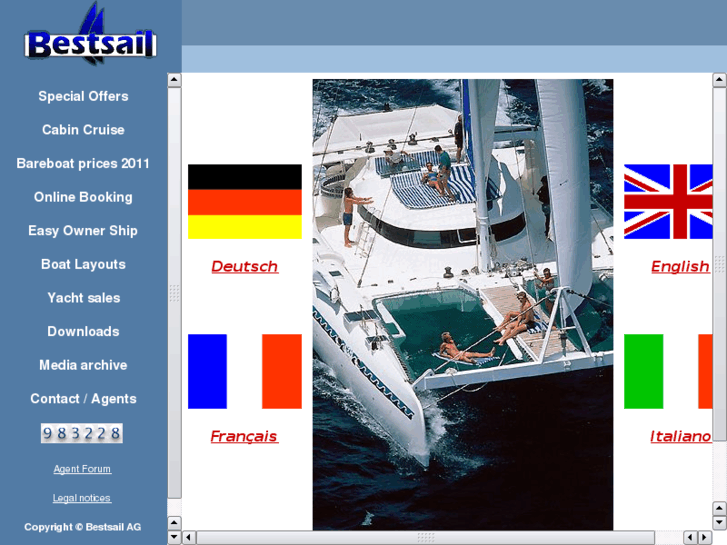Open Cabin Cruise section
The width and height of the screenshot is (727, 545).
click(83, 129)
